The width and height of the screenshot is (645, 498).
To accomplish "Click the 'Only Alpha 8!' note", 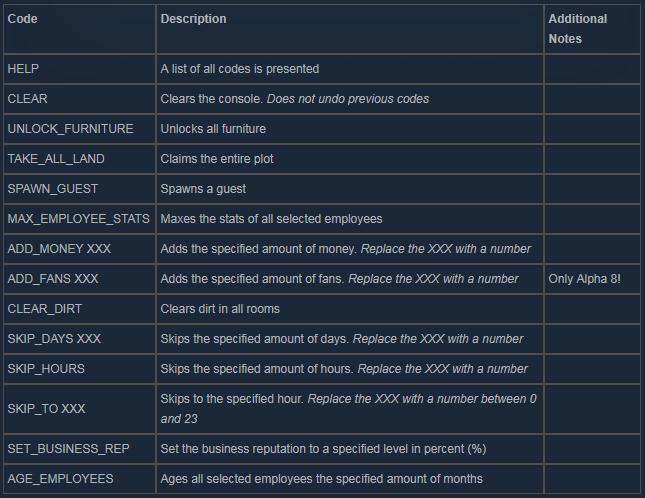I will pyautogui.click(x=585, y=279).
